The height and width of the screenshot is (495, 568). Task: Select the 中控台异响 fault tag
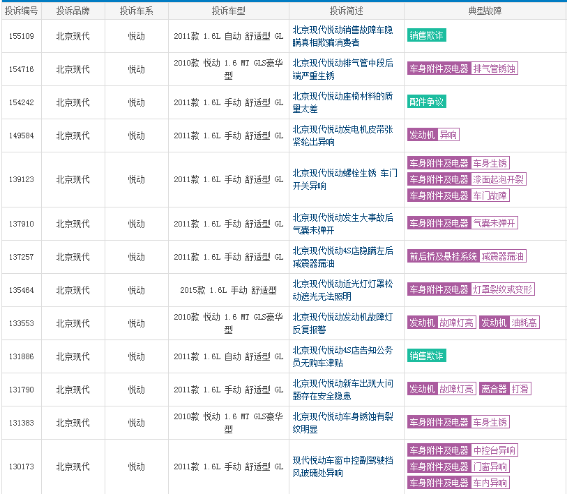(x=462, y=450)
